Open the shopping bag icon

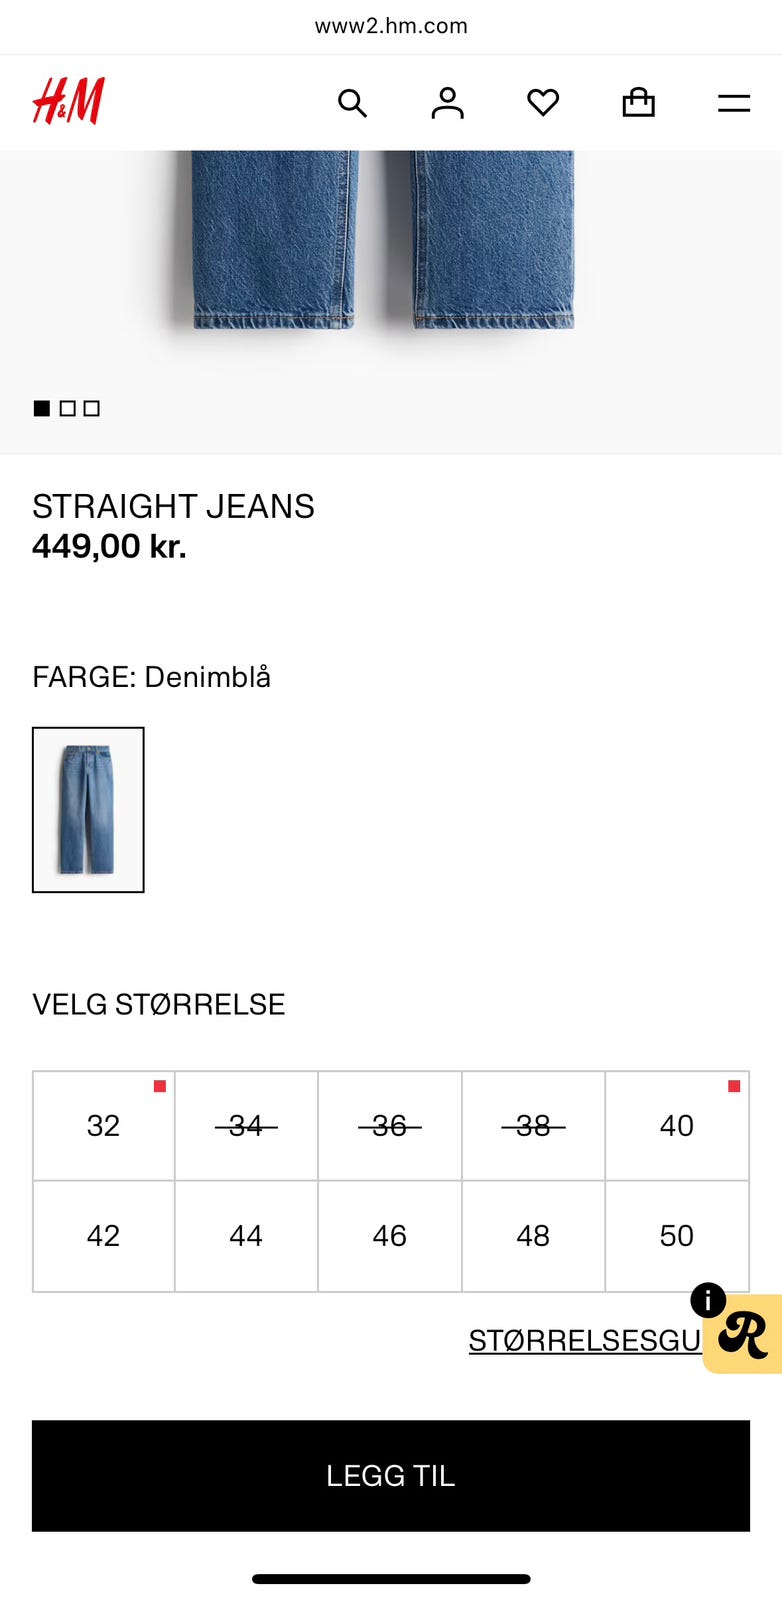(x=638, y=102)
